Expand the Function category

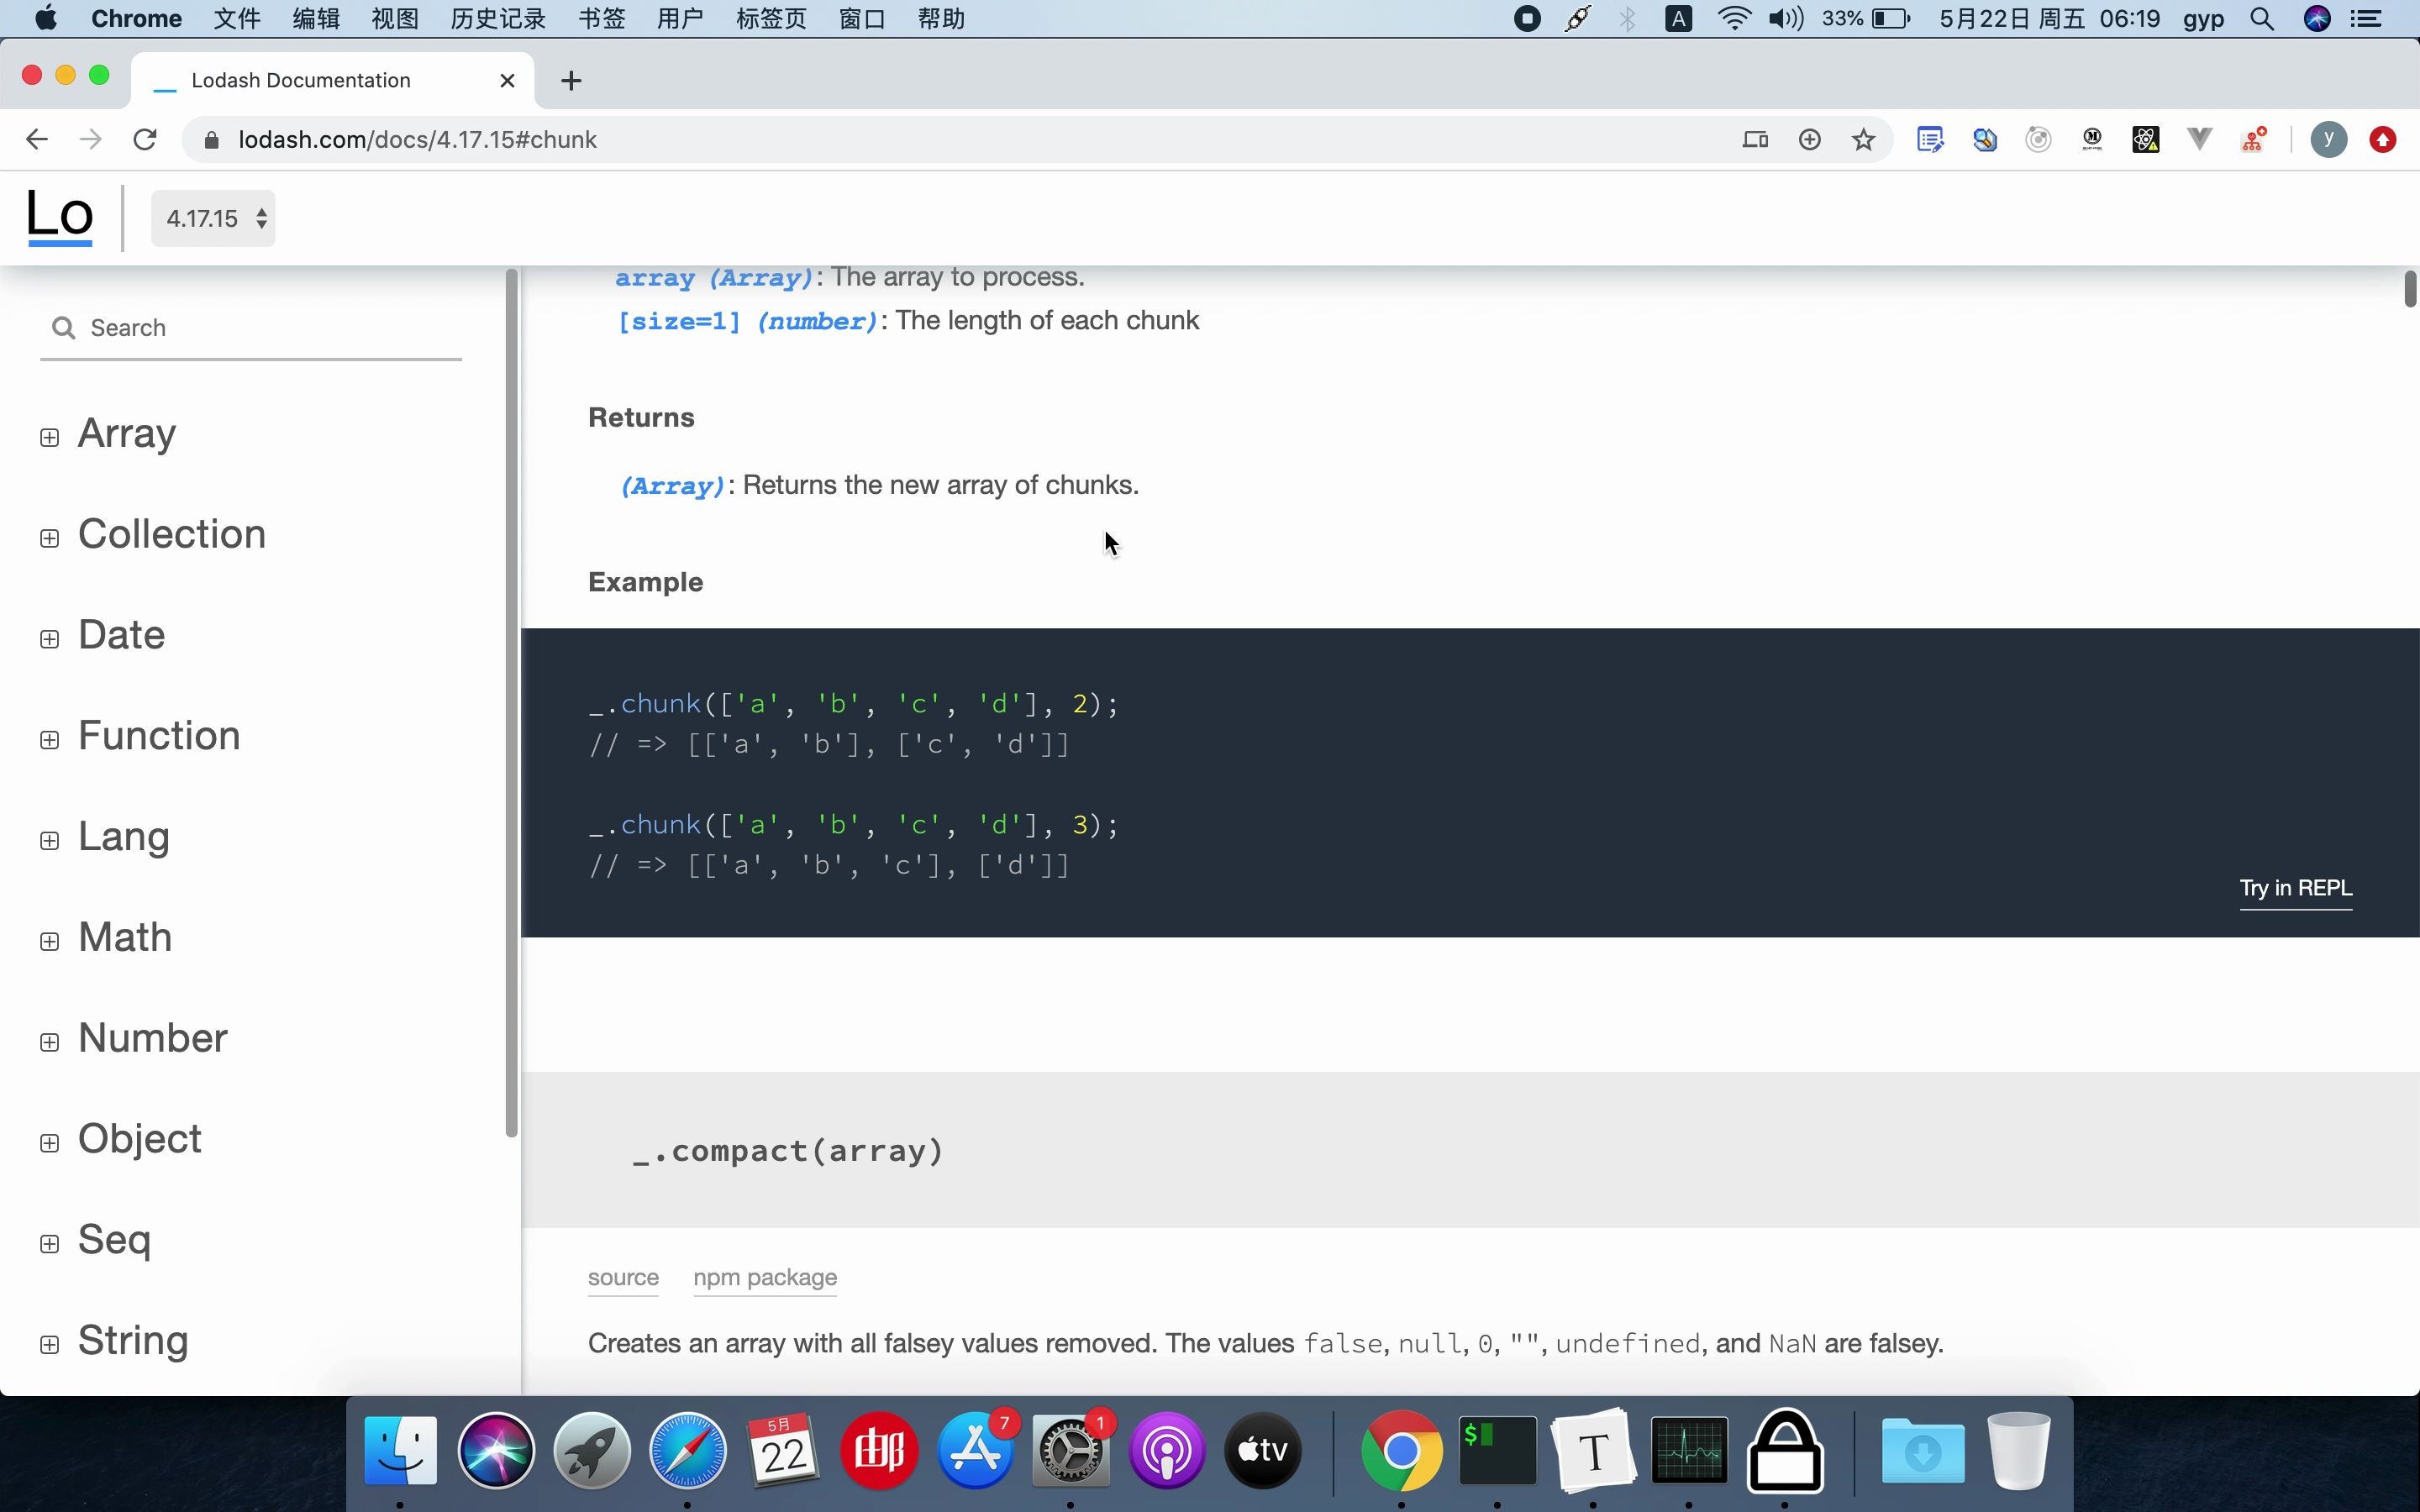[x=49, y=740]
